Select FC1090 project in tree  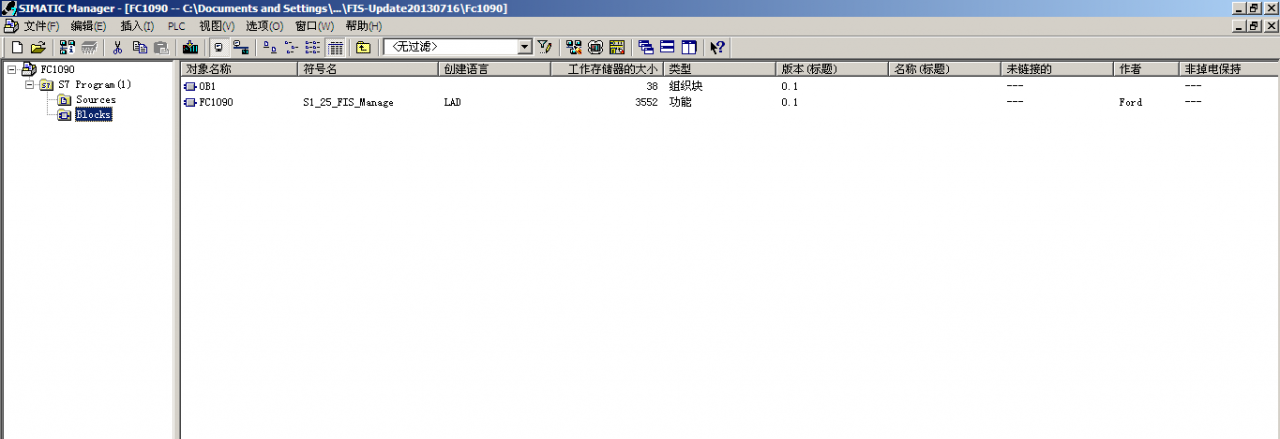[57, 69]
